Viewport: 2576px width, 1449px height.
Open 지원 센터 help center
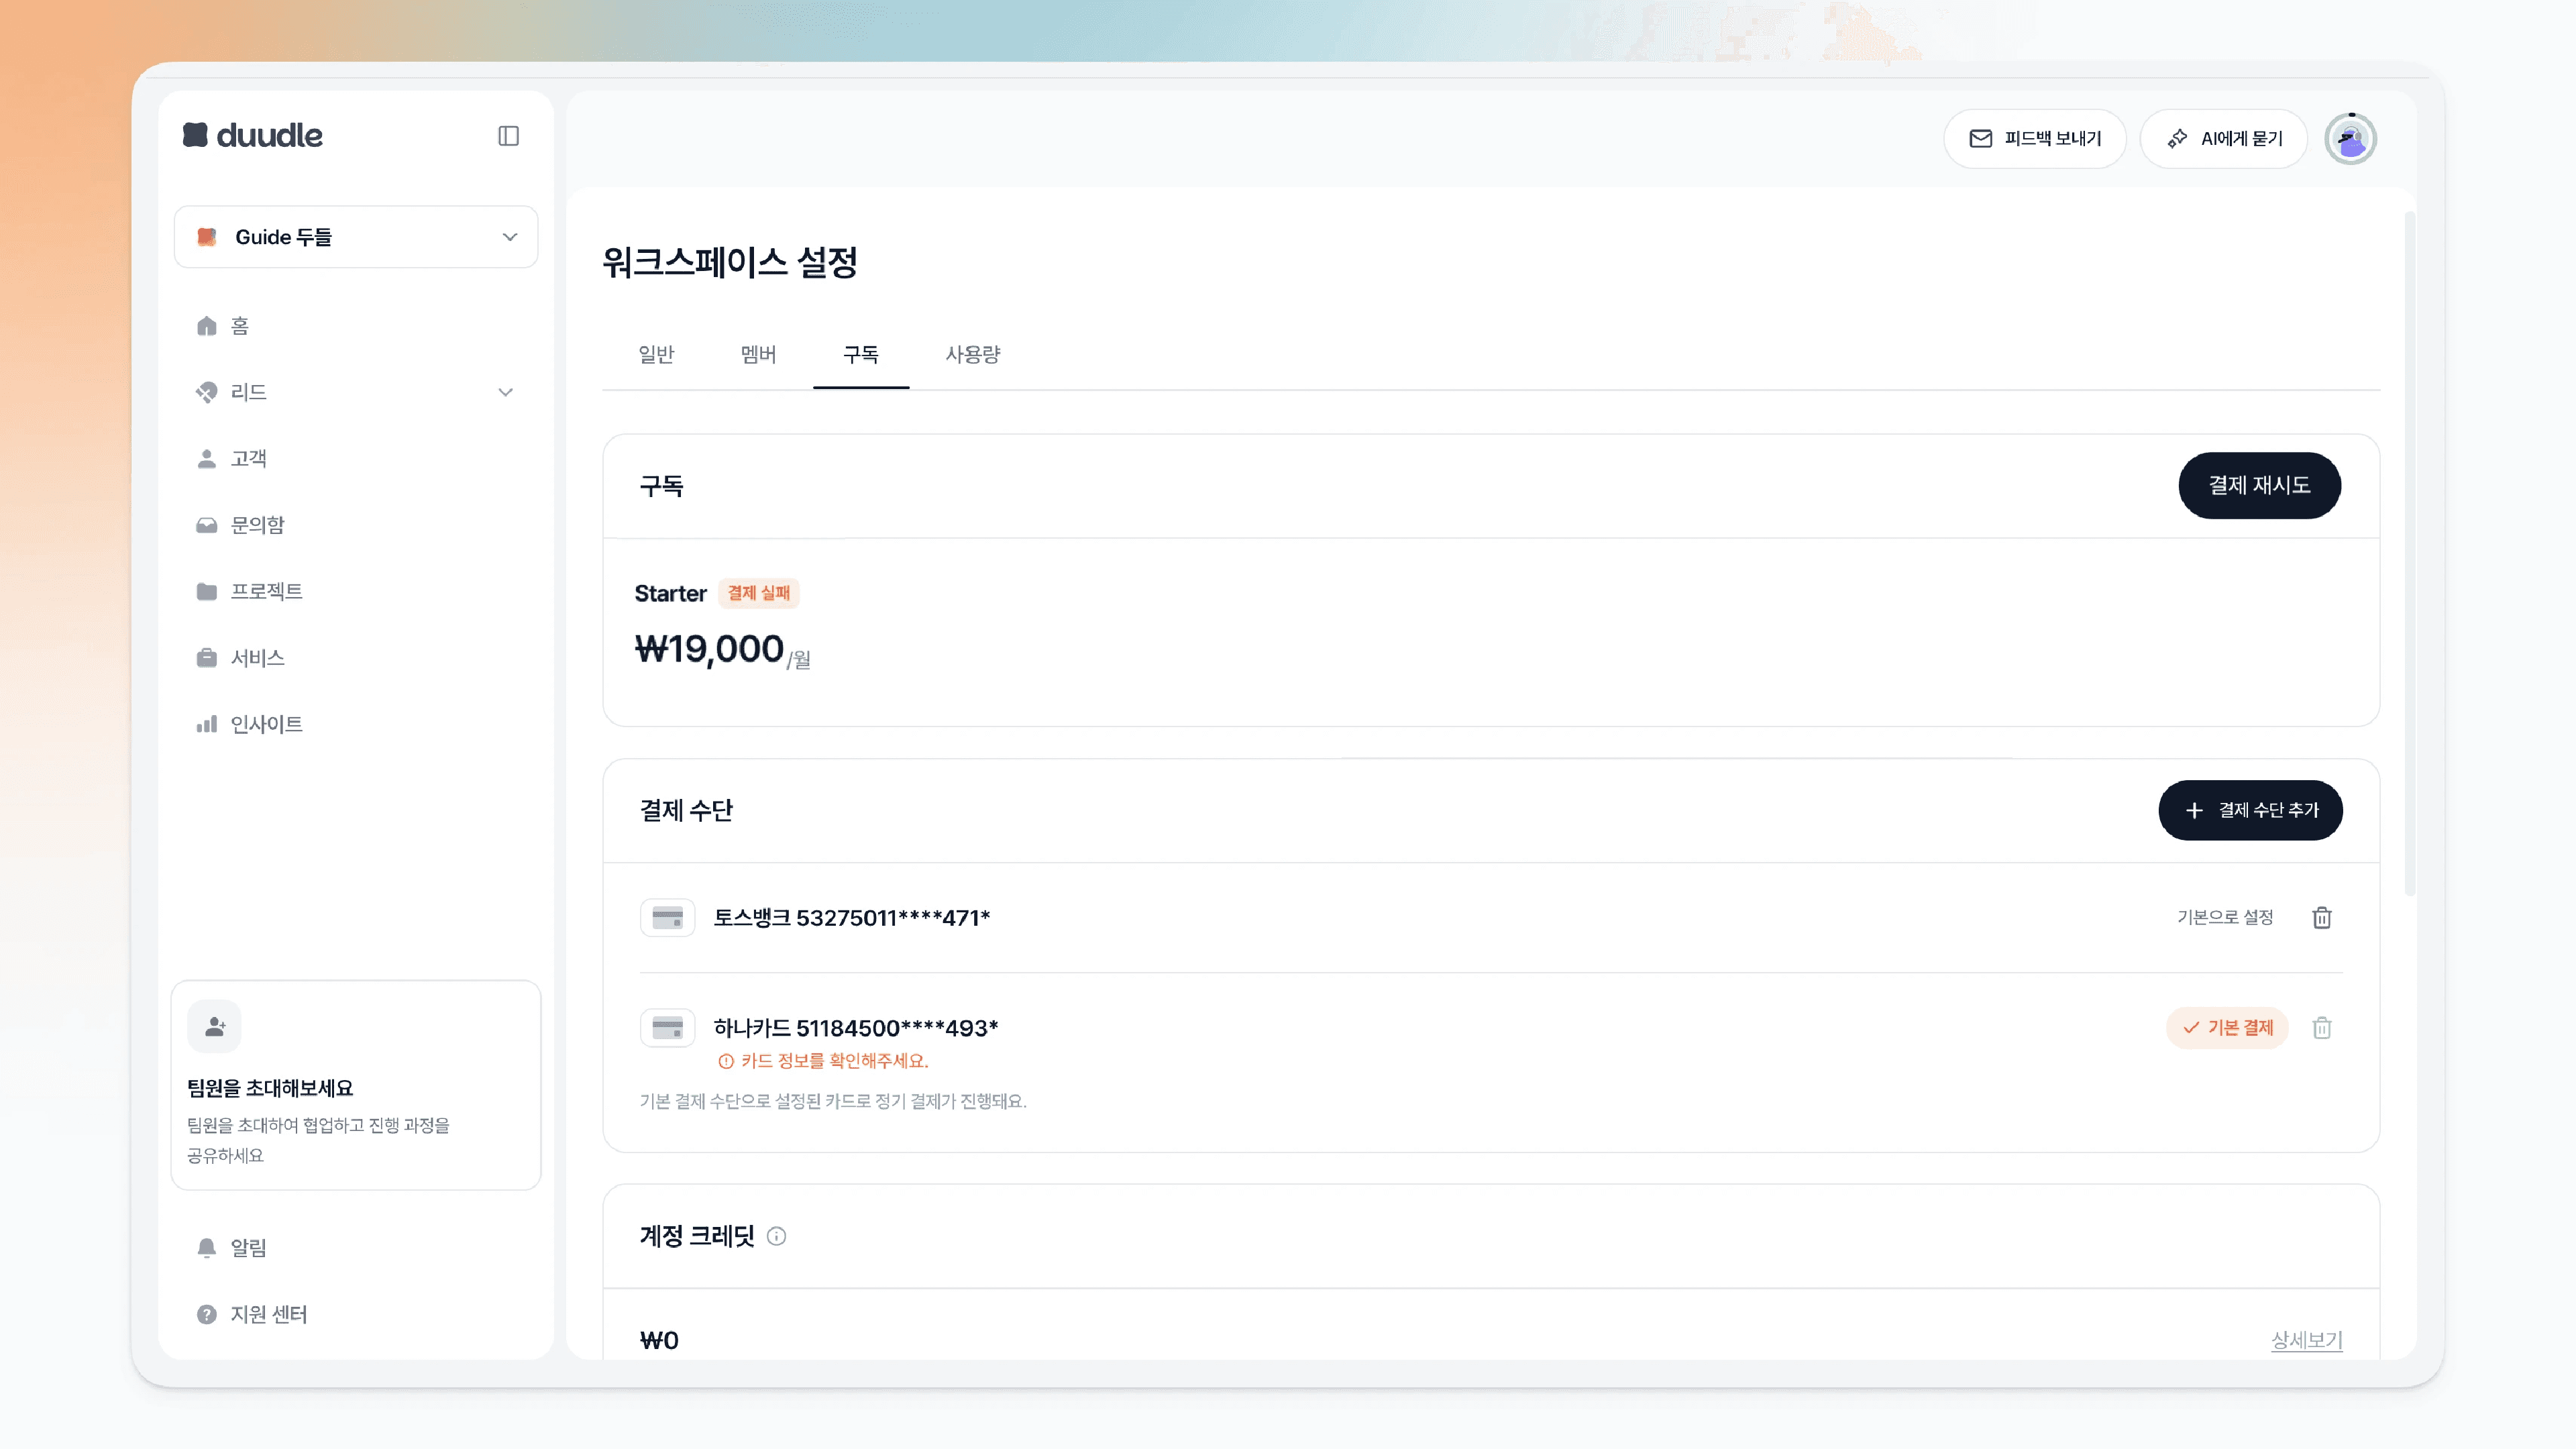click(x=356, y=1314)
